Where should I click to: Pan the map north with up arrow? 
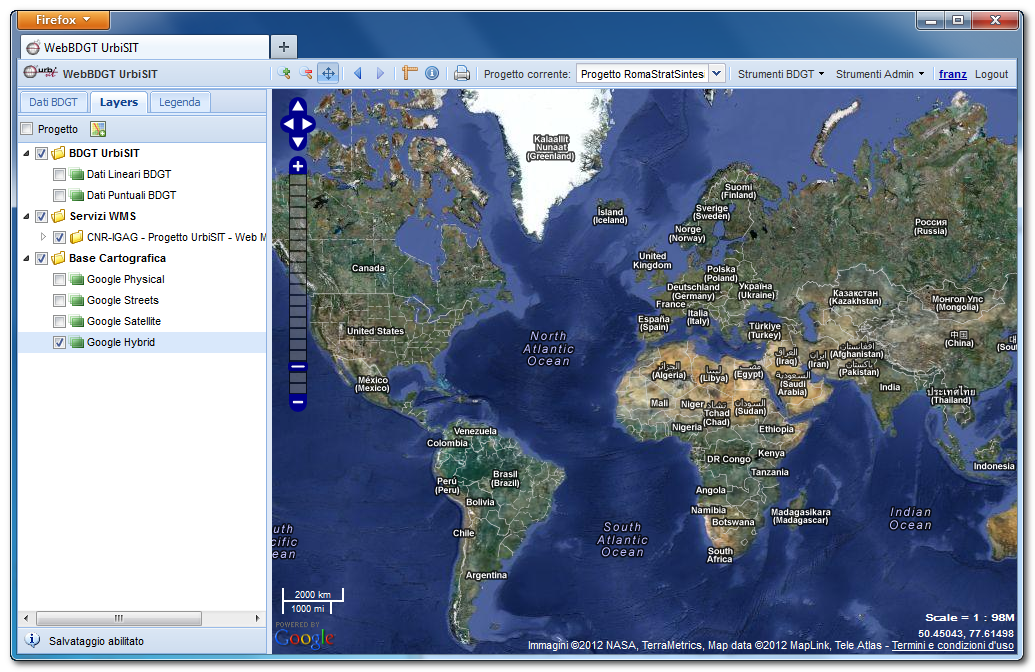coord(298,106)
